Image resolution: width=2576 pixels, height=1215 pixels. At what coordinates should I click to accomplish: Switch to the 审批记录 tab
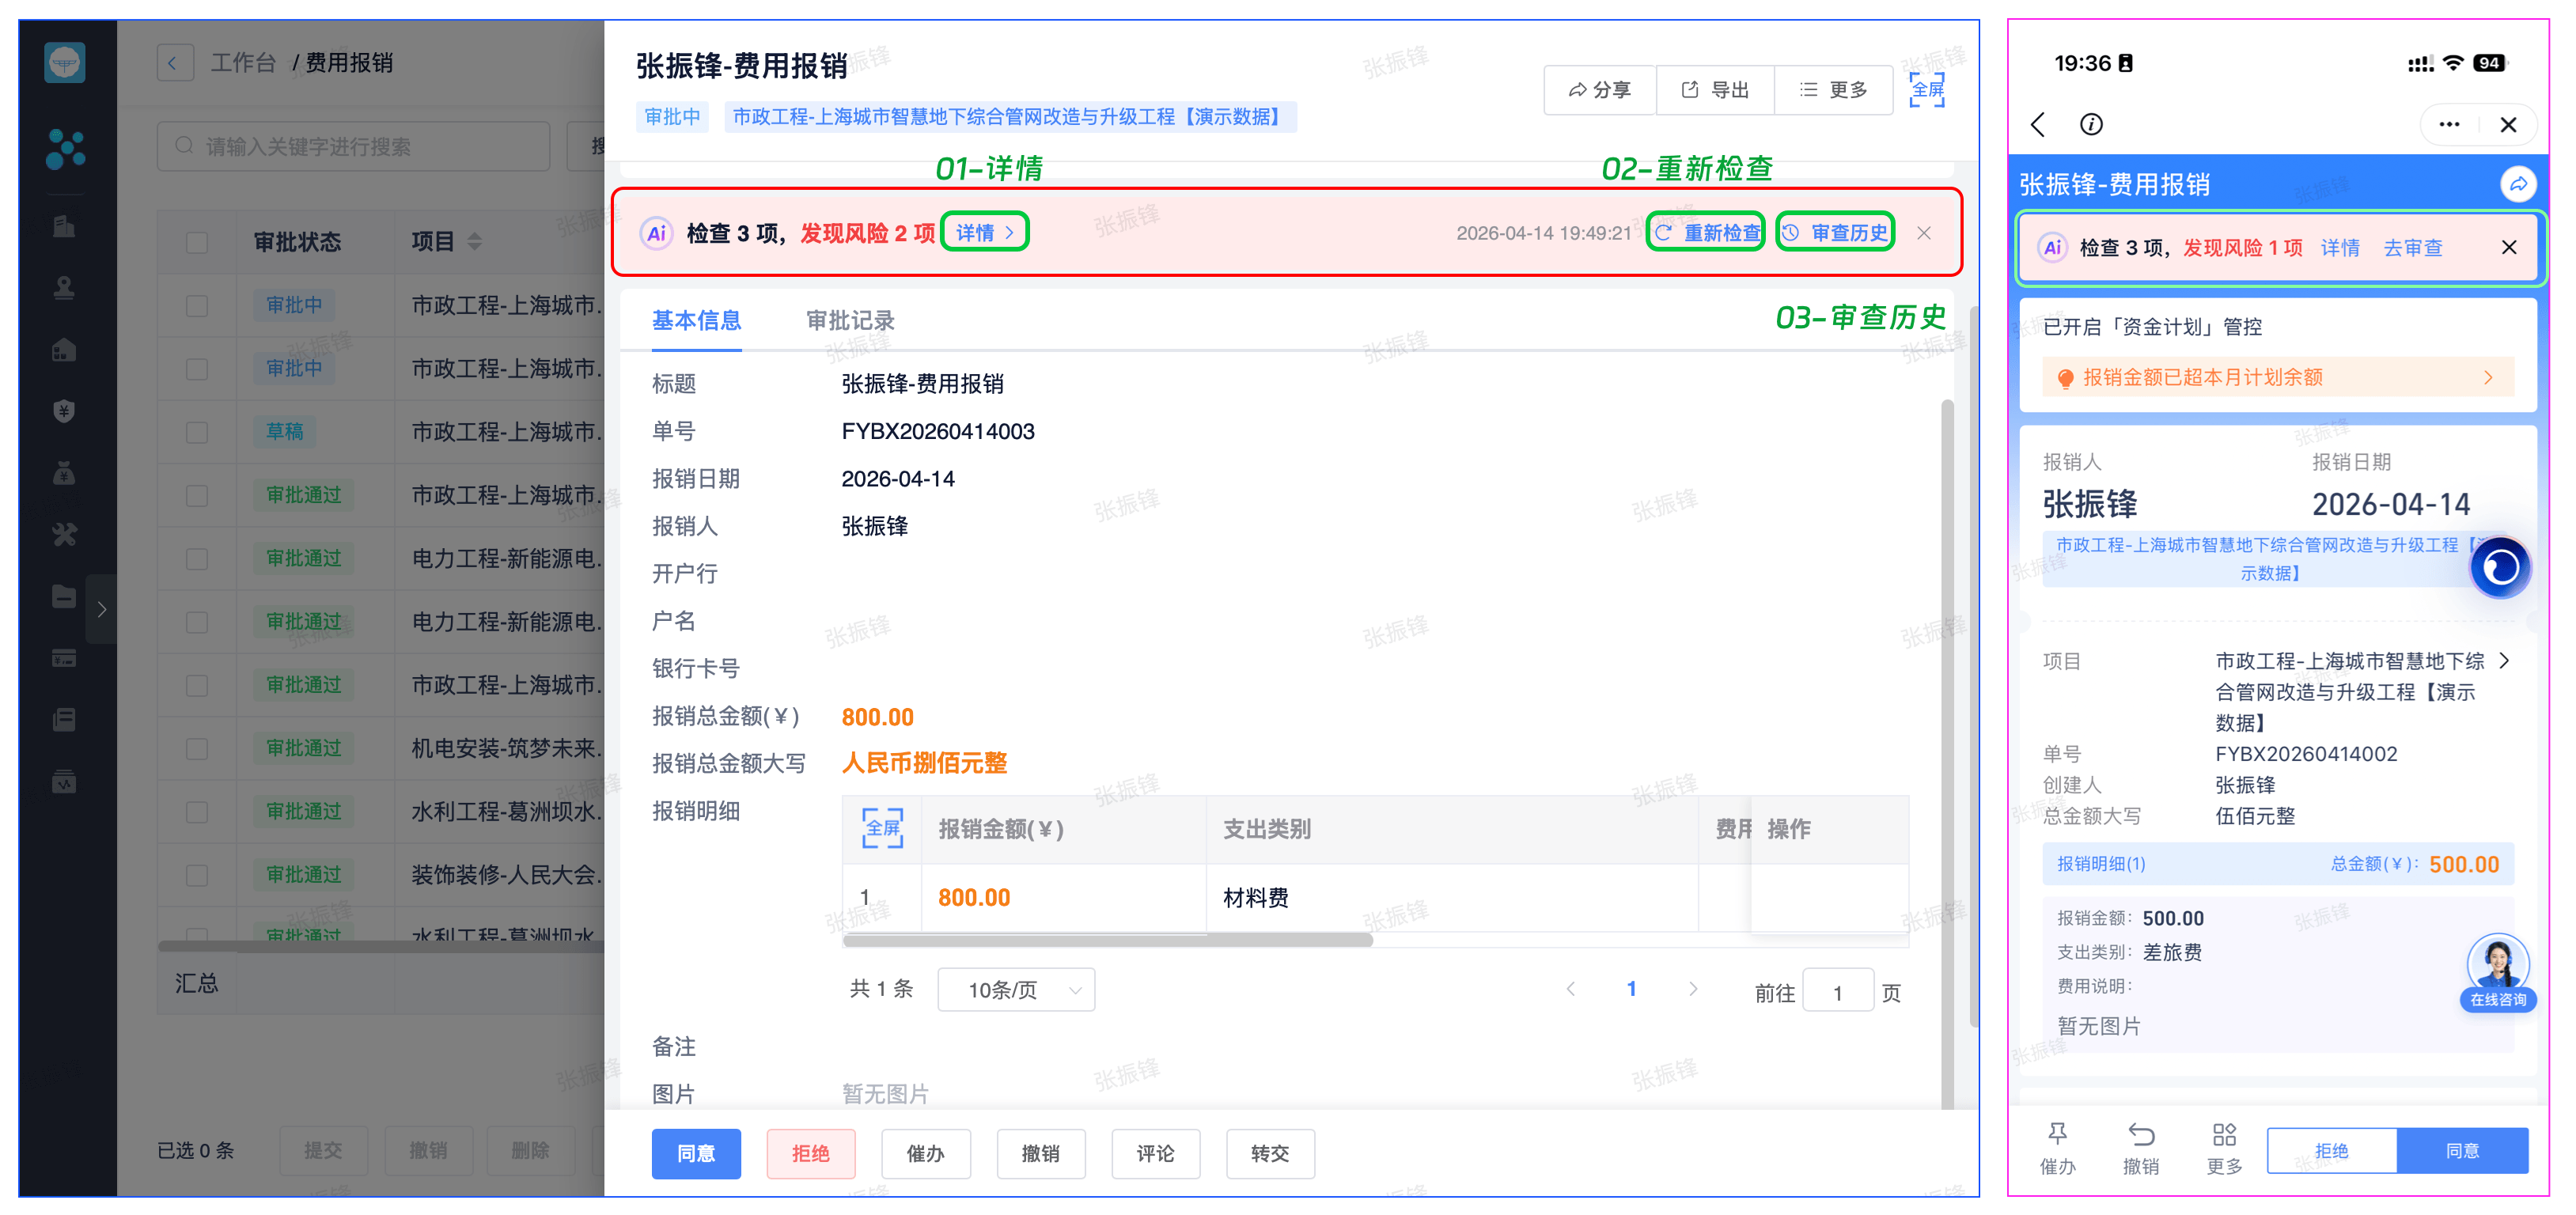850,321
